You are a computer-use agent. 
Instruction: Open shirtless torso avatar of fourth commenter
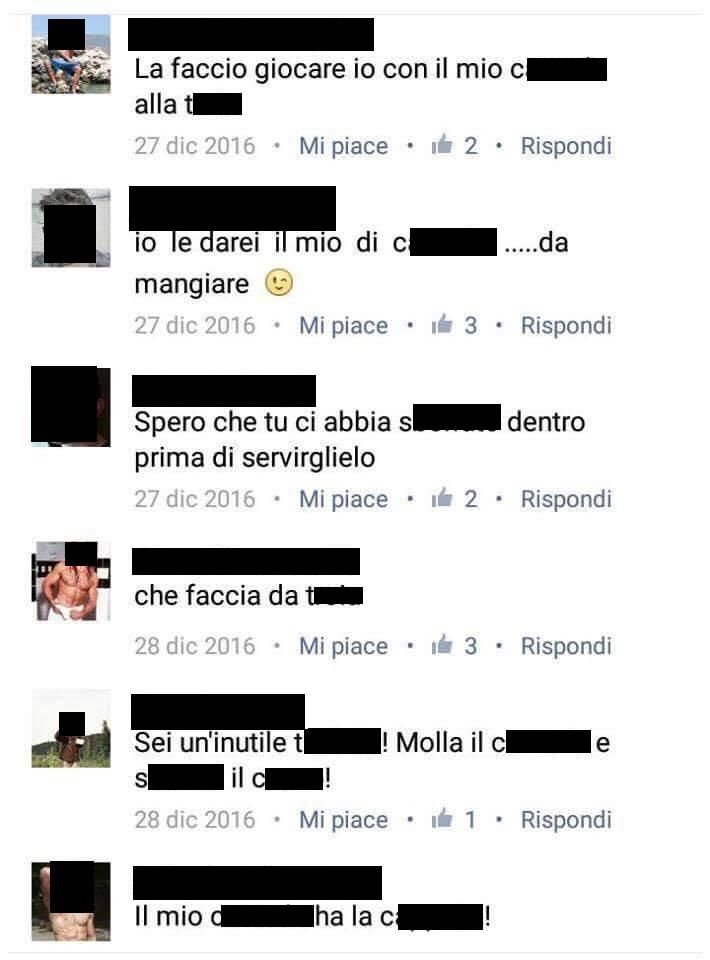[x=71, y=581]
